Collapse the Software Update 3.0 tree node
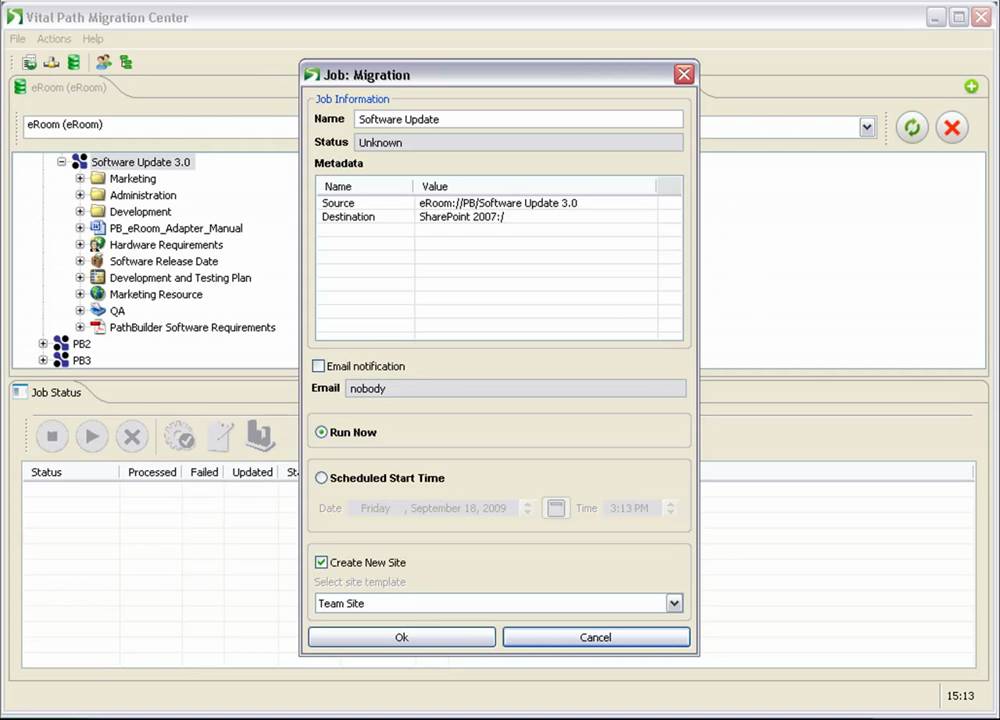1000x720 pixels. tap(61, 162)
